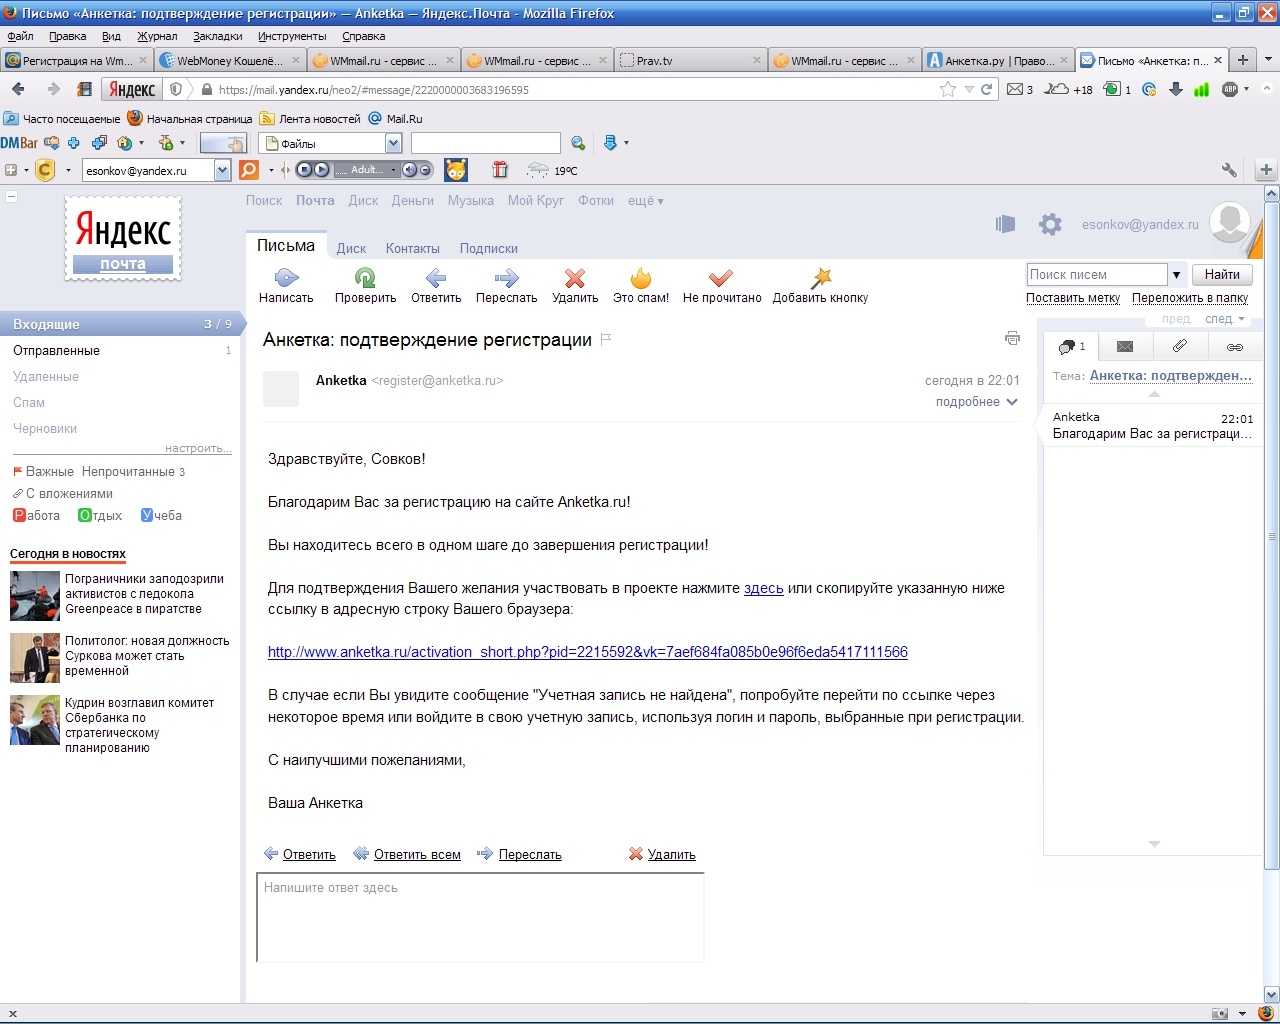Screen dimensions: 1280x1024
Task: Click the здесь confirmation link
Action: tap(763, 588)
